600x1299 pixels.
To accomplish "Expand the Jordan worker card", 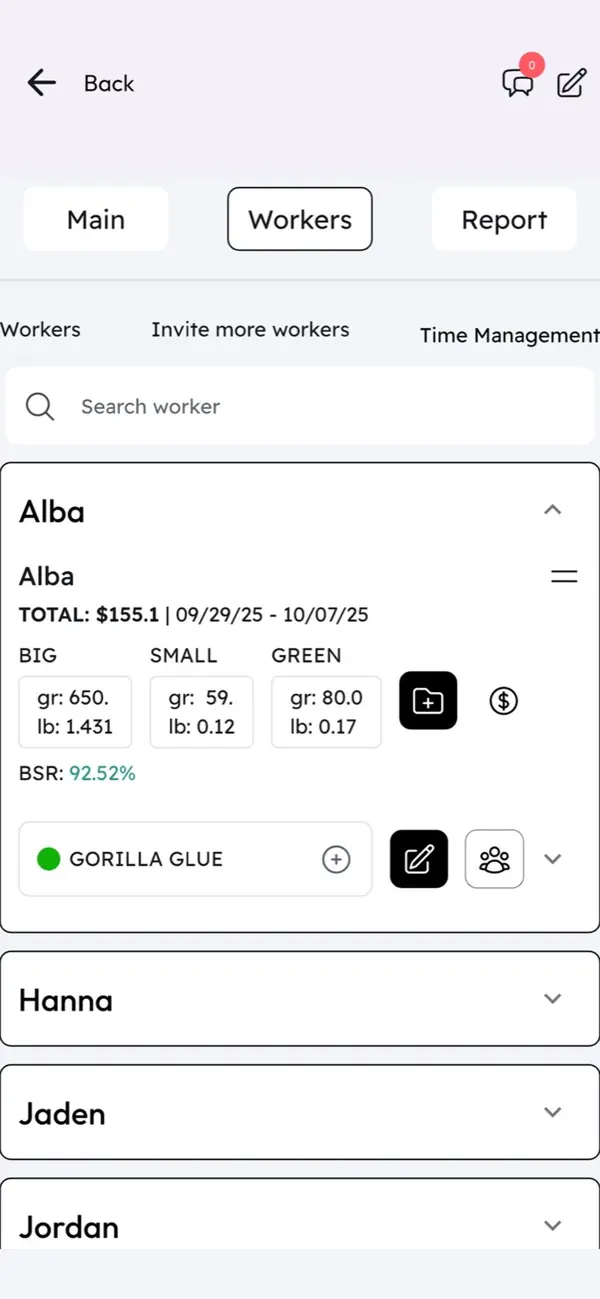I will [x=553, y=1225].
